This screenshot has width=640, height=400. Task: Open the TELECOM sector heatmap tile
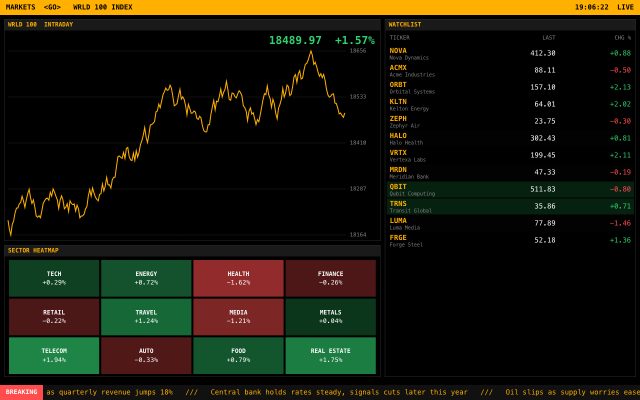(54, 356)
